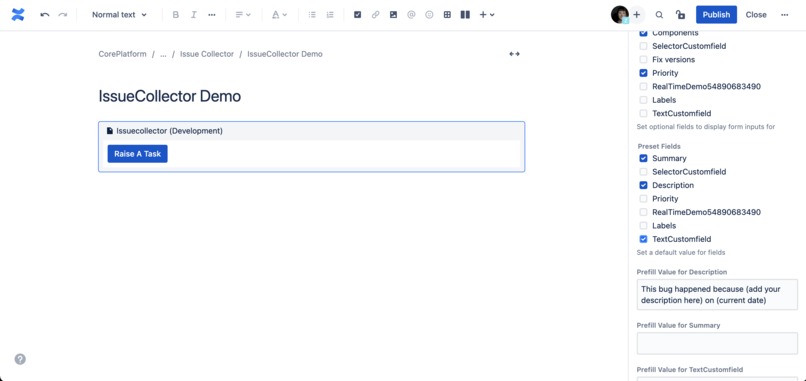Open the user avatar
This screenshot has height=381, width=806.
(x=619, y=14)
